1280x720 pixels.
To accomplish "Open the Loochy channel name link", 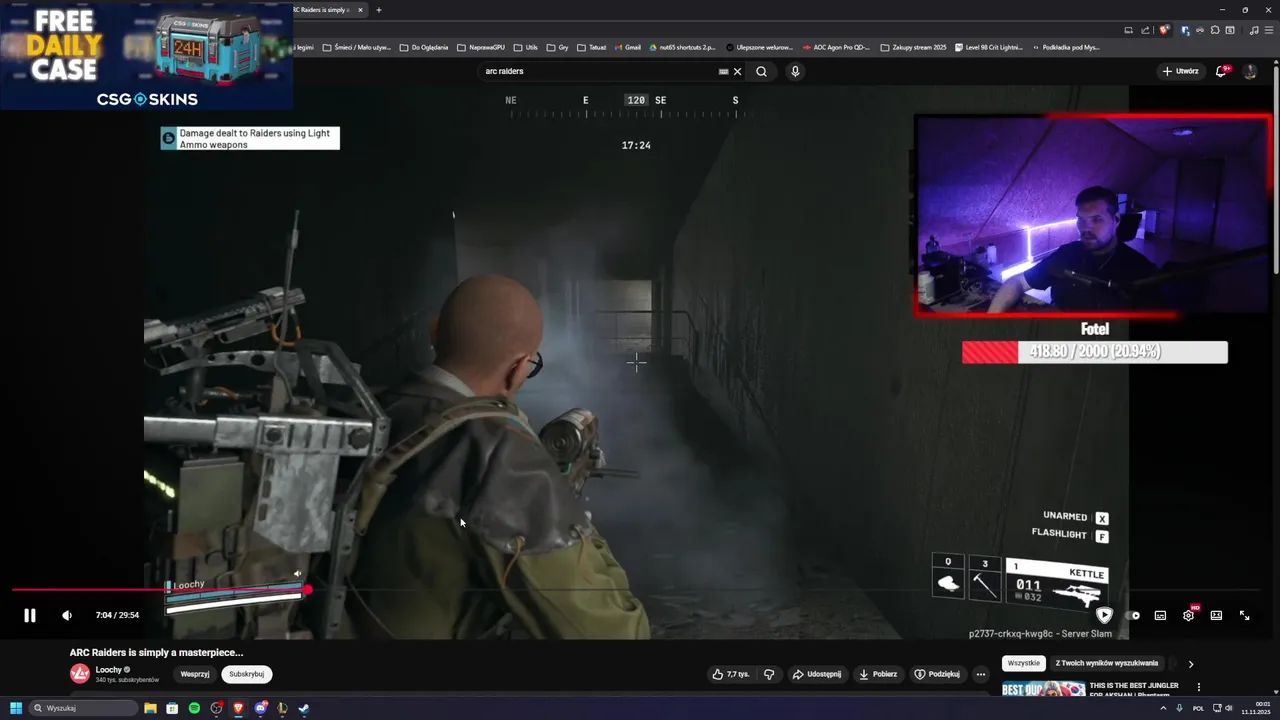I will click(108, 669).
